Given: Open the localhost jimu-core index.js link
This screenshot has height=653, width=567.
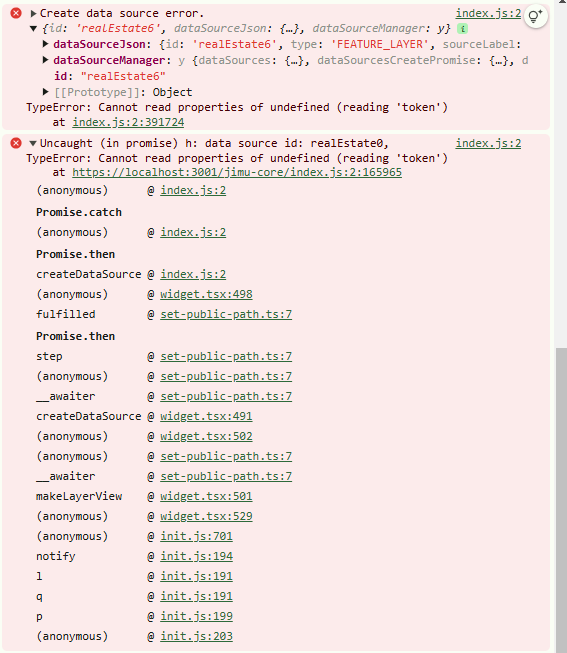Looking at the screenshot, I should click(237, 172).
